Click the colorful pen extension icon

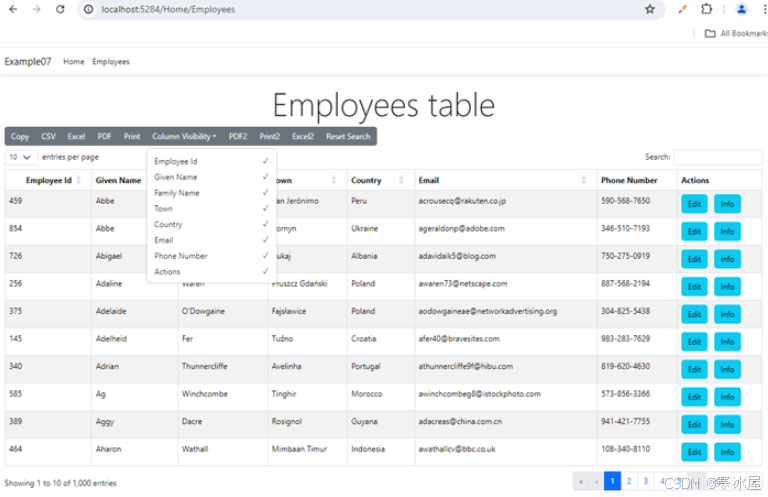[682, 9]
